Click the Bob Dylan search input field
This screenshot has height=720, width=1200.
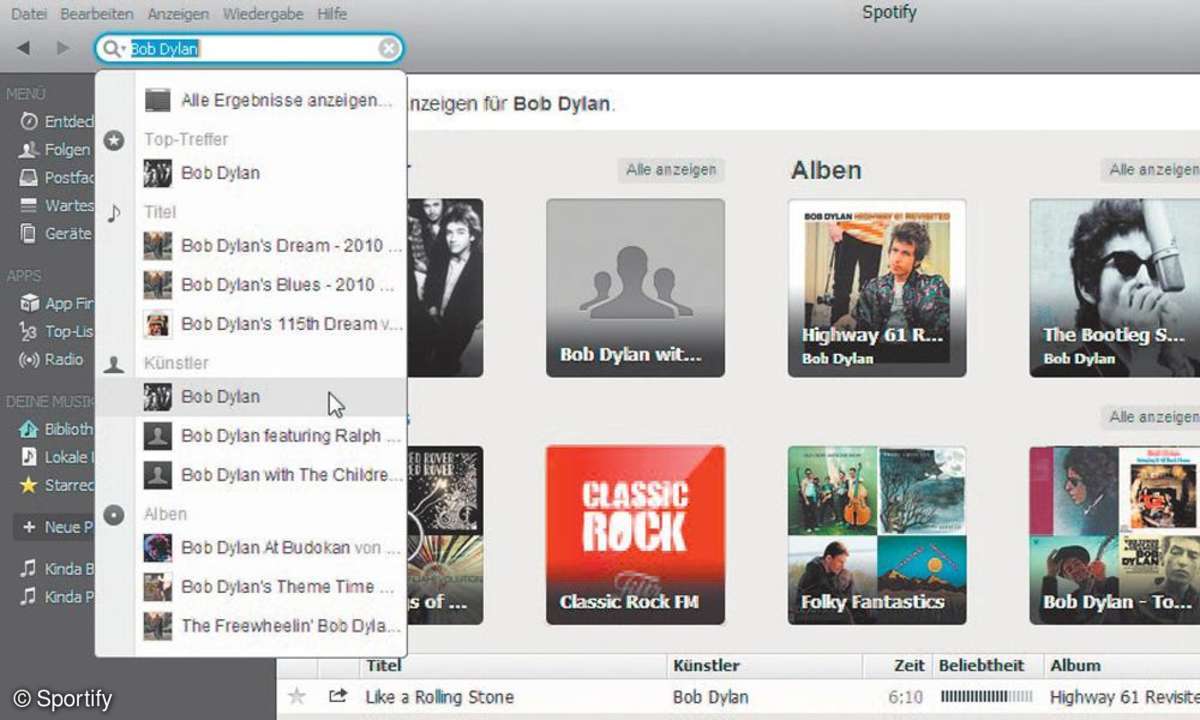pos(251,48)
